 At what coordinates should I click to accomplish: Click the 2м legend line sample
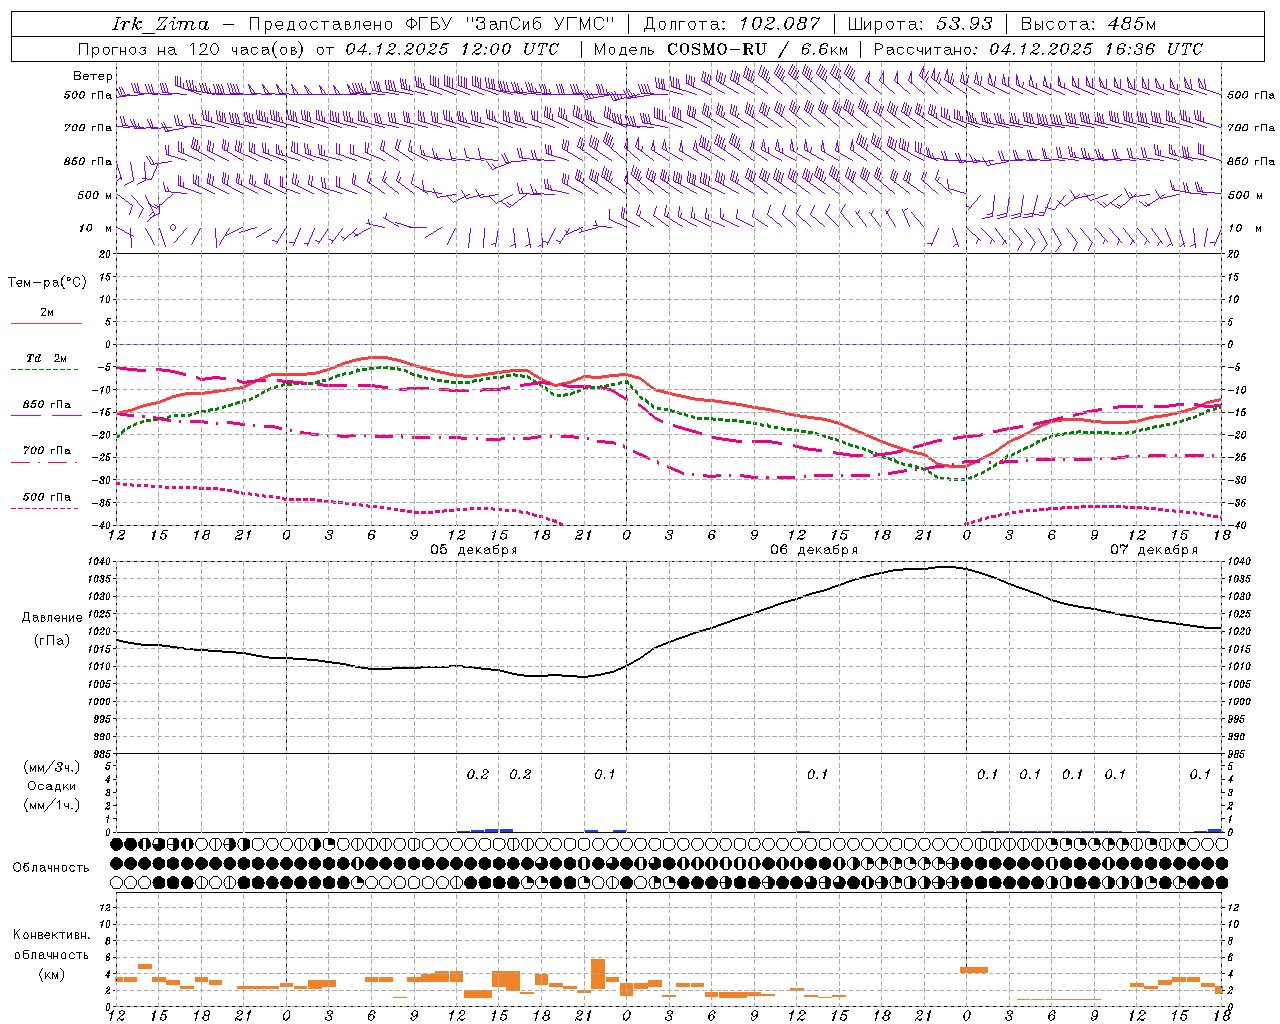tap(46, 323)
